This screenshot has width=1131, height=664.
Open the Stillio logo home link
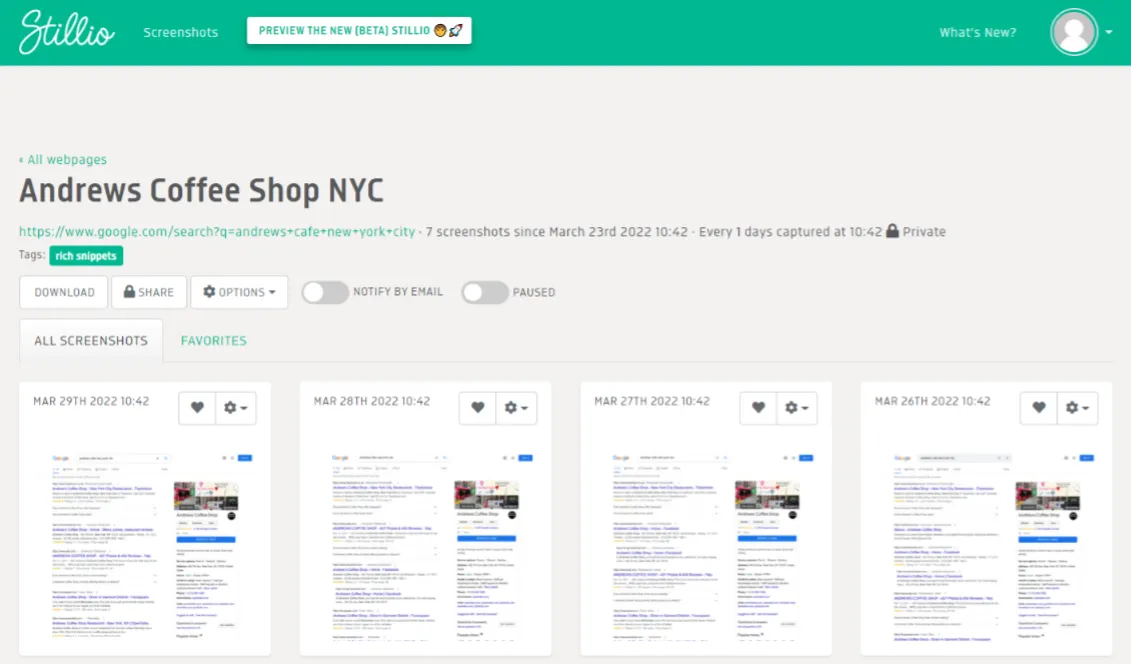coord(66,32)
